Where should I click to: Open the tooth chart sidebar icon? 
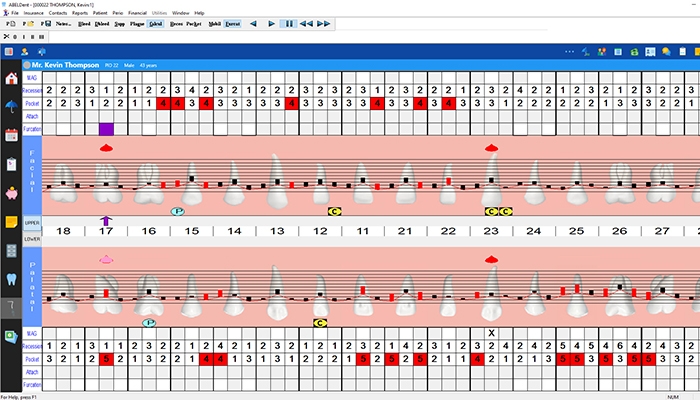pyautogui.click(x=11, y=279)
